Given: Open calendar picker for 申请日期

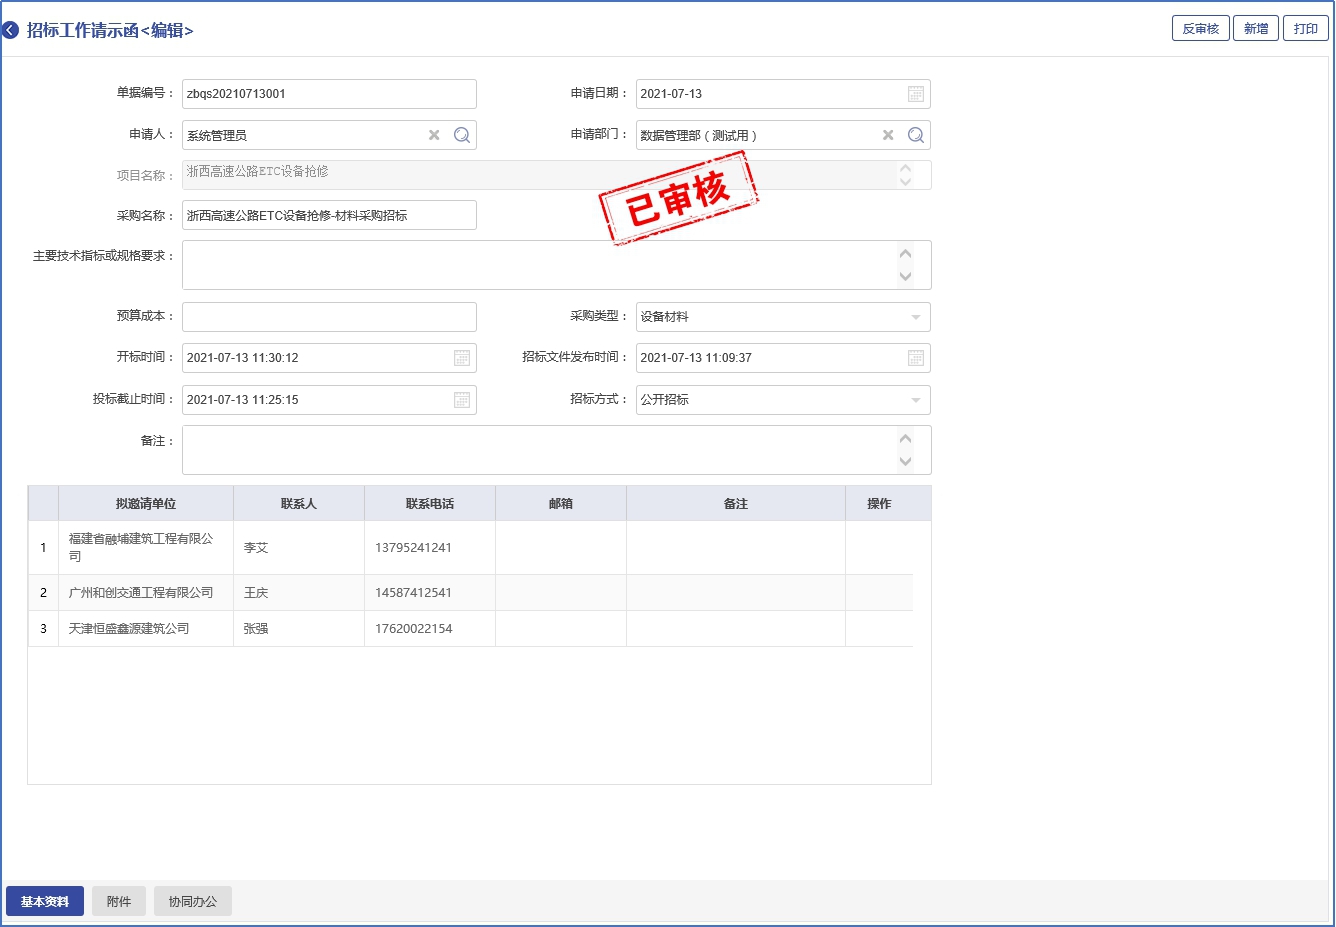Looking at the screenshot, I should pyautogui.click(x=915, y=94).
